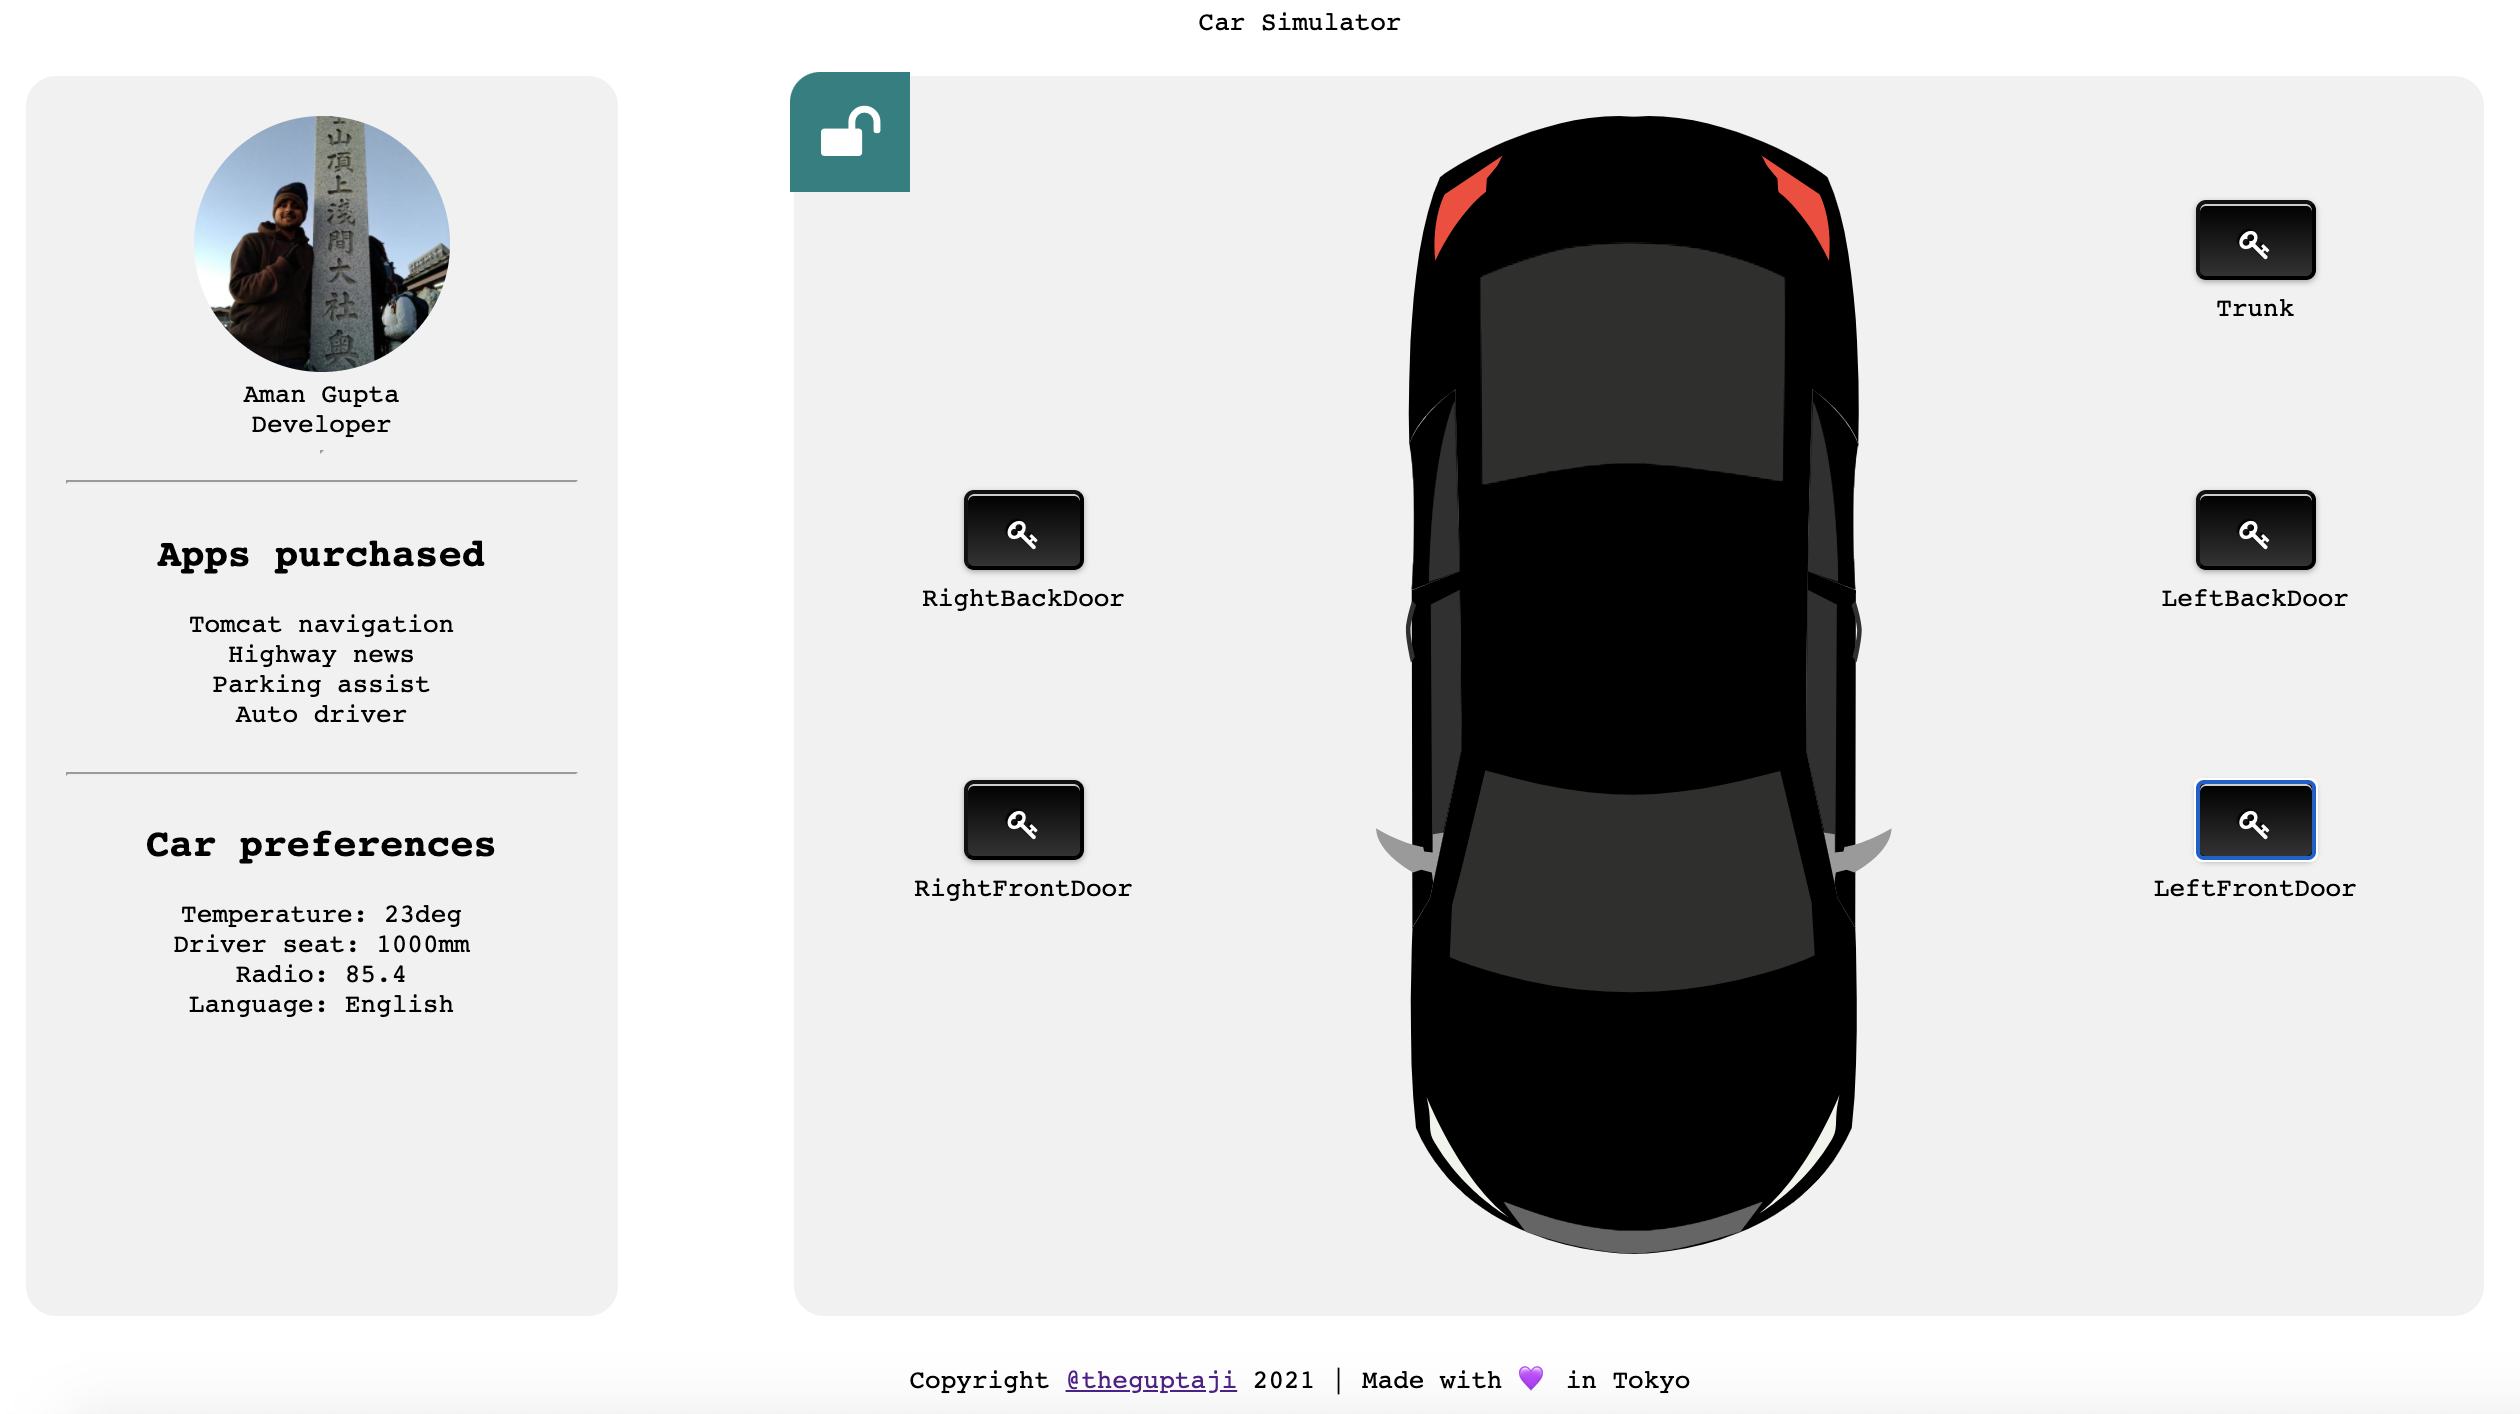Image resolution: width=2520 pixels, height=1414 pixels.
Task: Click the Car Simulator page title
Action: coord(1299,22)
